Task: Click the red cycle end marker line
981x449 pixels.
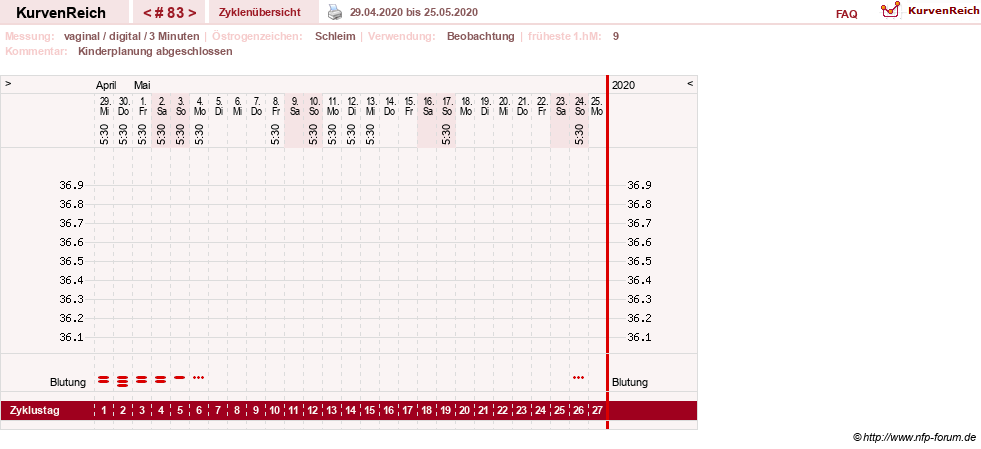Action: click(x=607, y=252)
